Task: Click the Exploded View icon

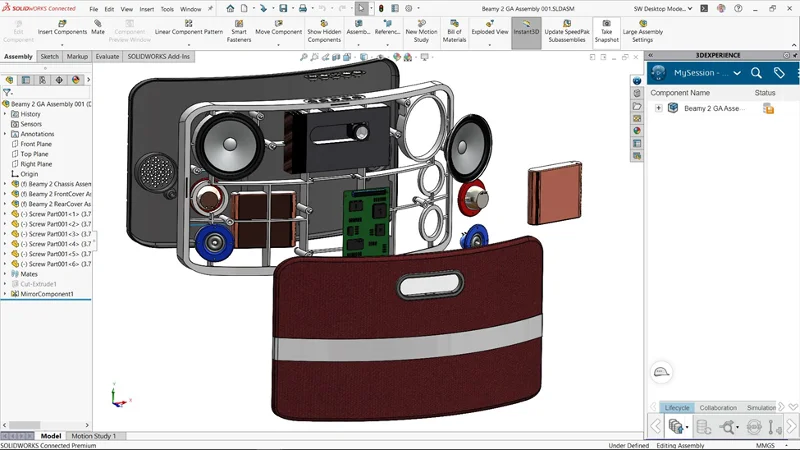Action: click(489, 27)
